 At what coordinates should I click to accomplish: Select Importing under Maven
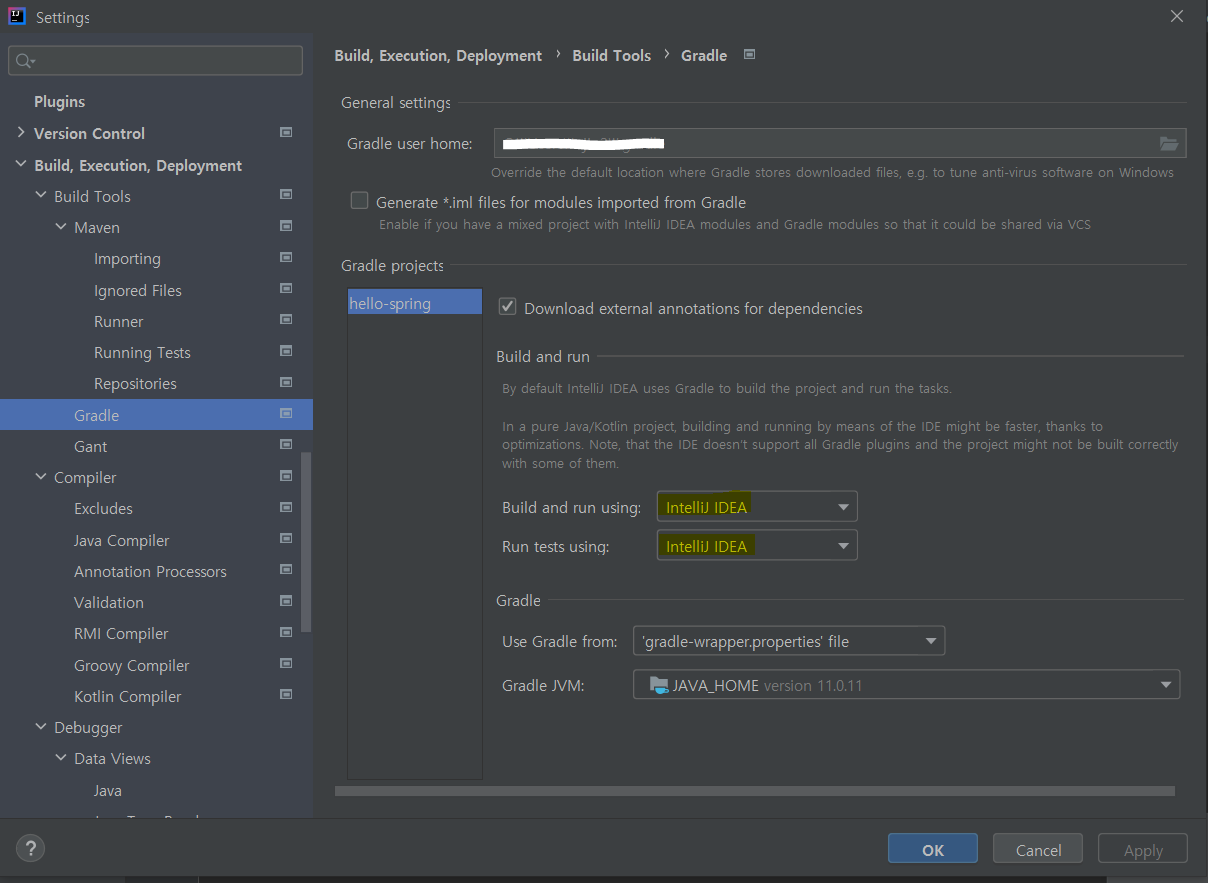click(x=127, y=259)
